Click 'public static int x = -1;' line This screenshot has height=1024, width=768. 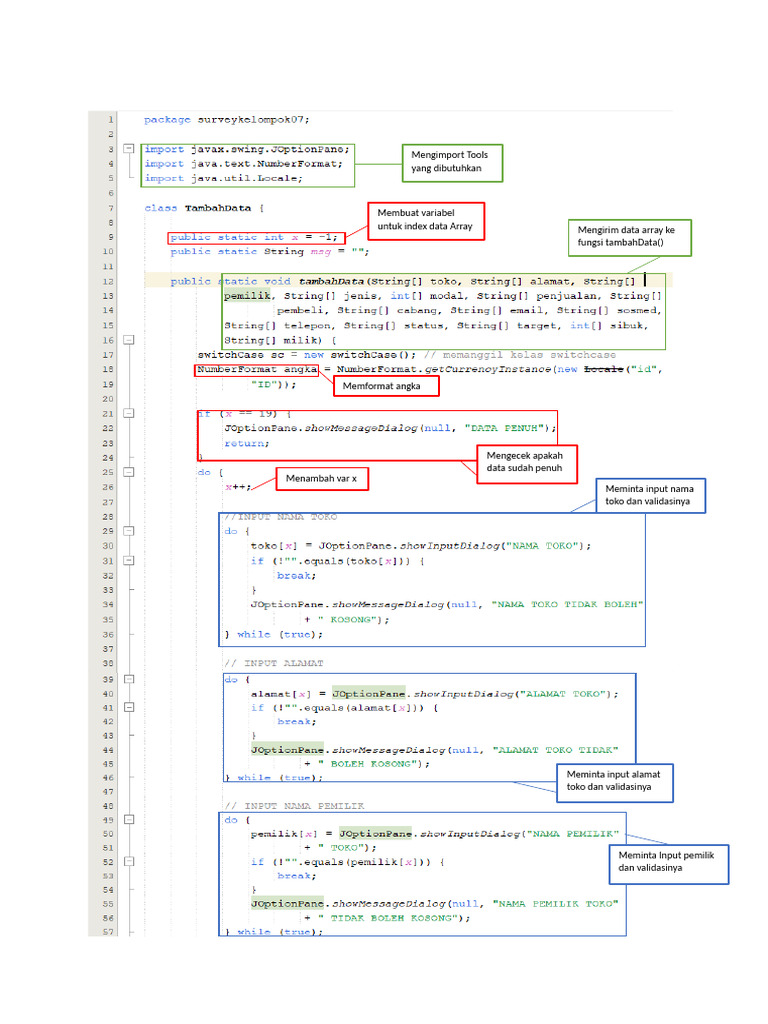coord(254,237)
